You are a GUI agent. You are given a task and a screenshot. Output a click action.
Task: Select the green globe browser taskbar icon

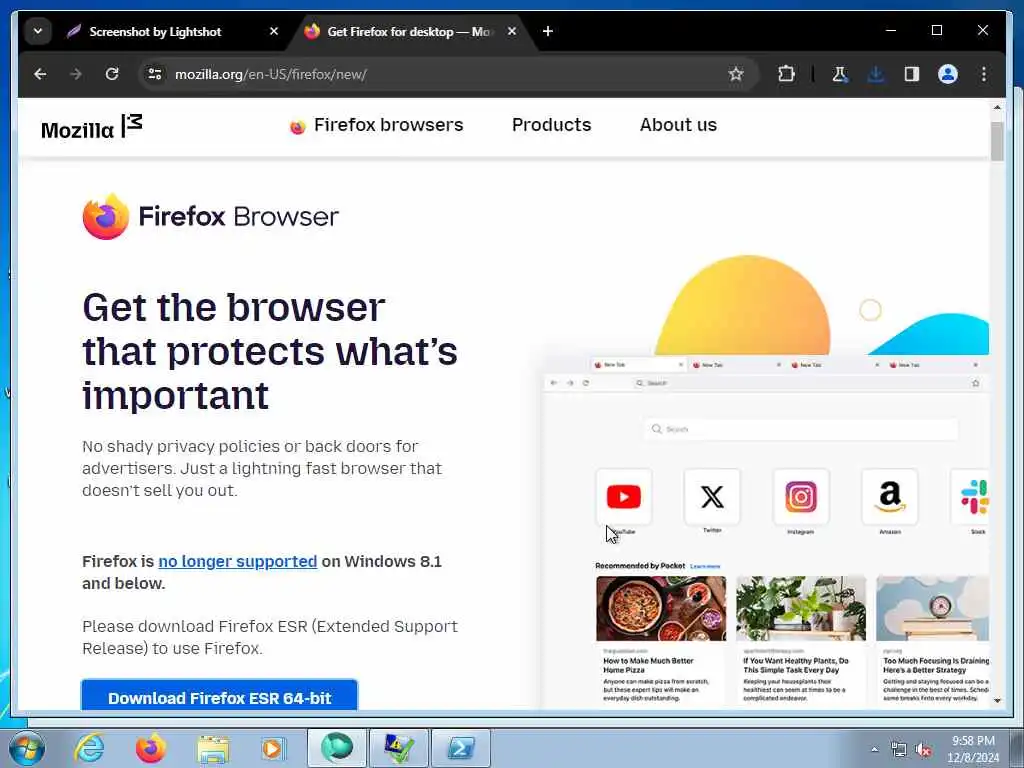coord(336,748)
